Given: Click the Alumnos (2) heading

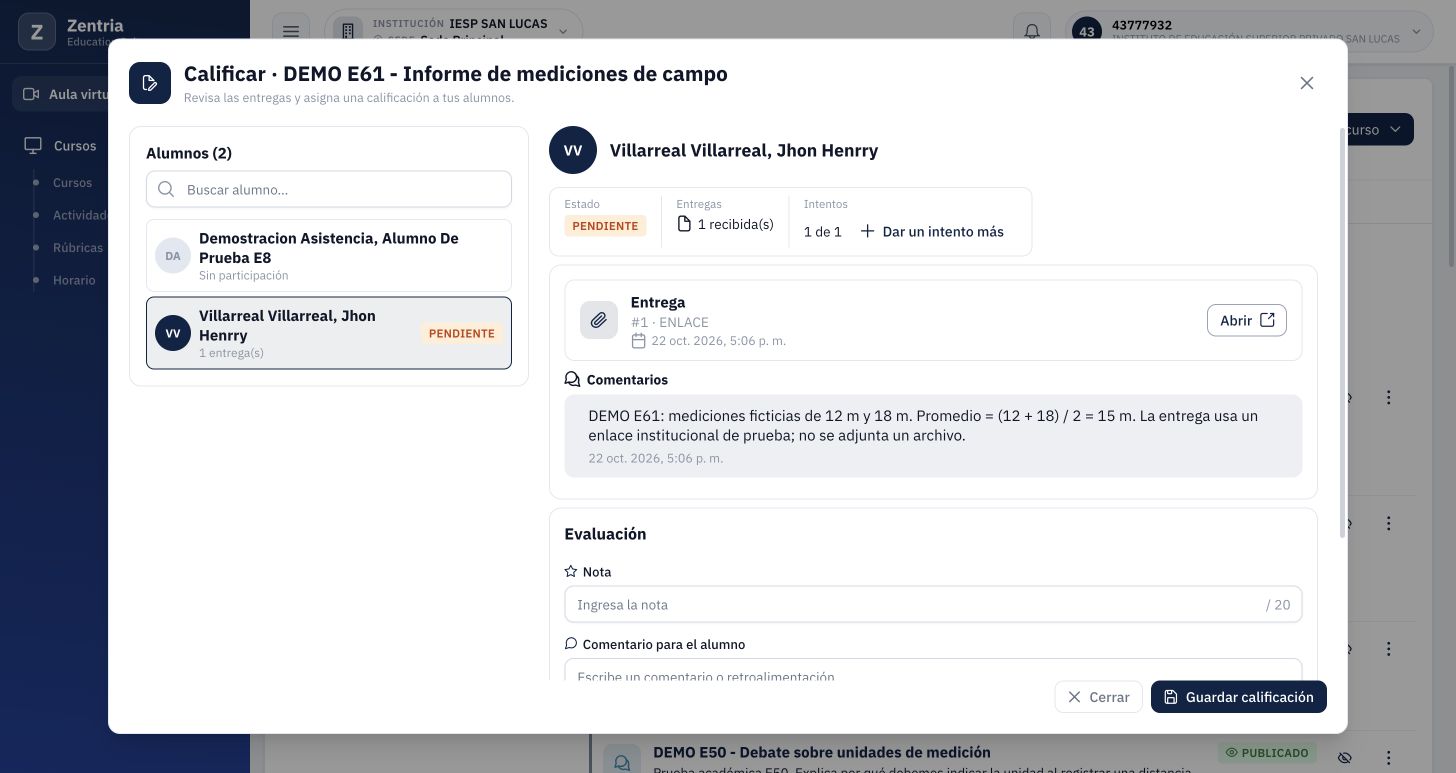Looking at the screenshot, I should (189, 153).
